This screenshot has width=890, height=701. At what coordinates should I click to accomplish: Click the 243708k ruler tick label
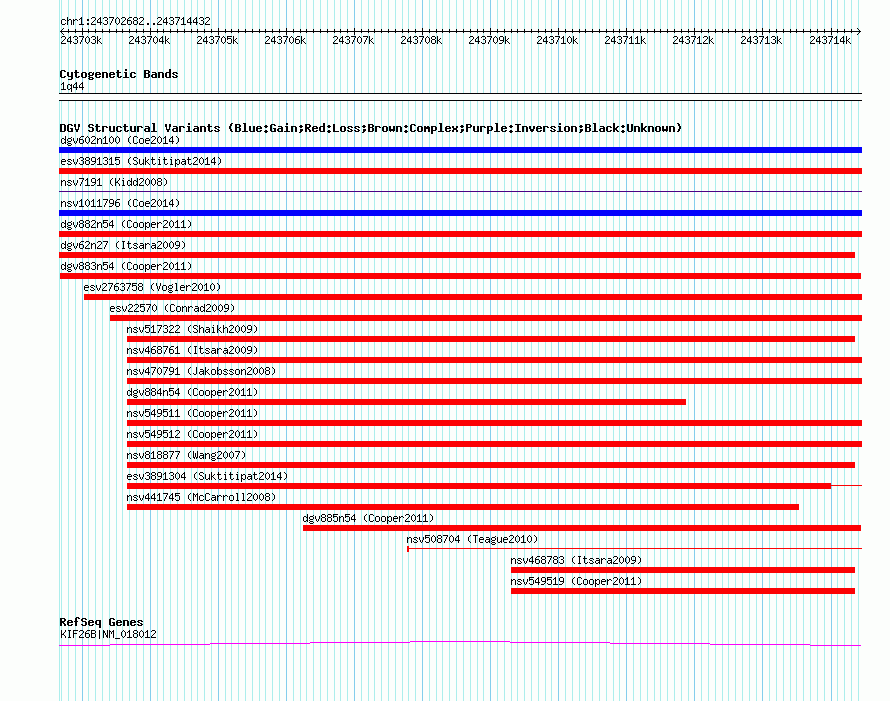[x=421, y=40]
